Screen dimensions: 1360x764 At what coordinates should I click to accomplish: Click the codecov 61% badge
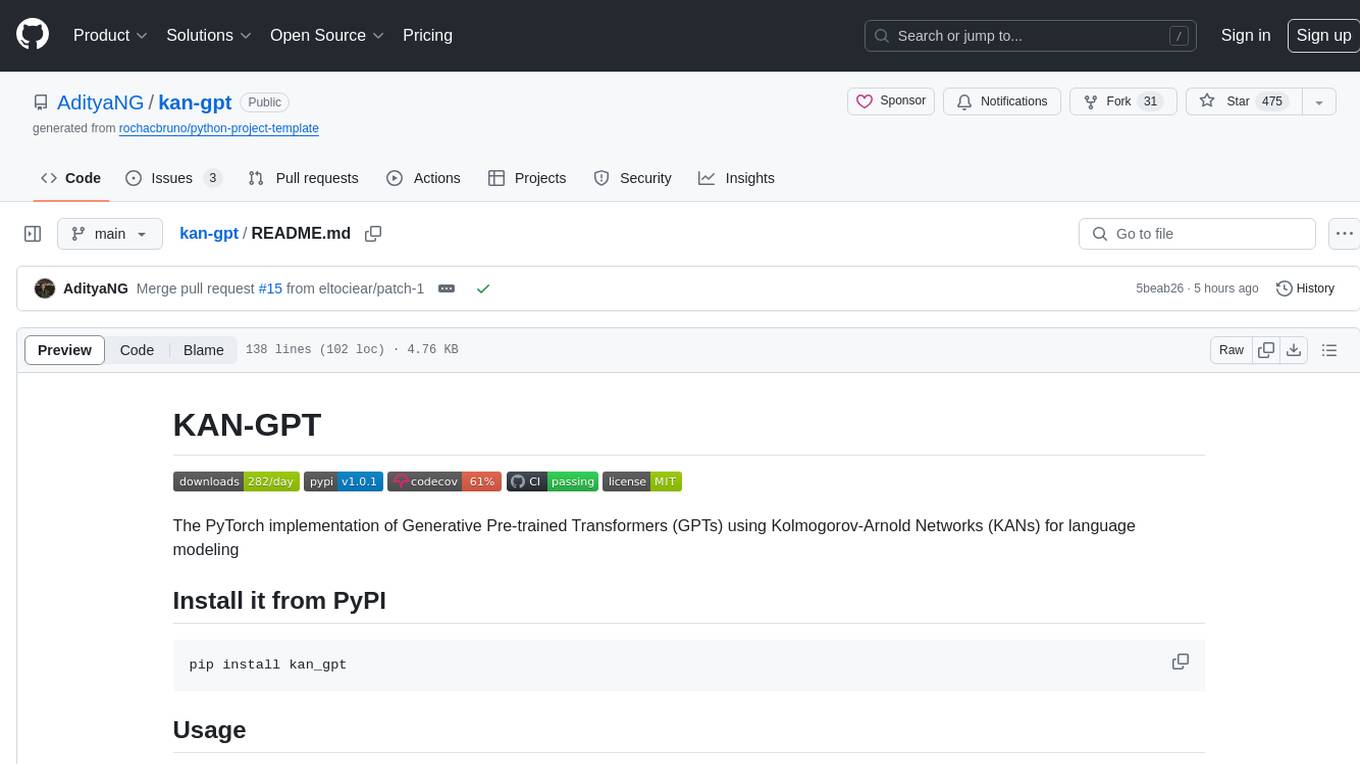click(x=445, y=481)
